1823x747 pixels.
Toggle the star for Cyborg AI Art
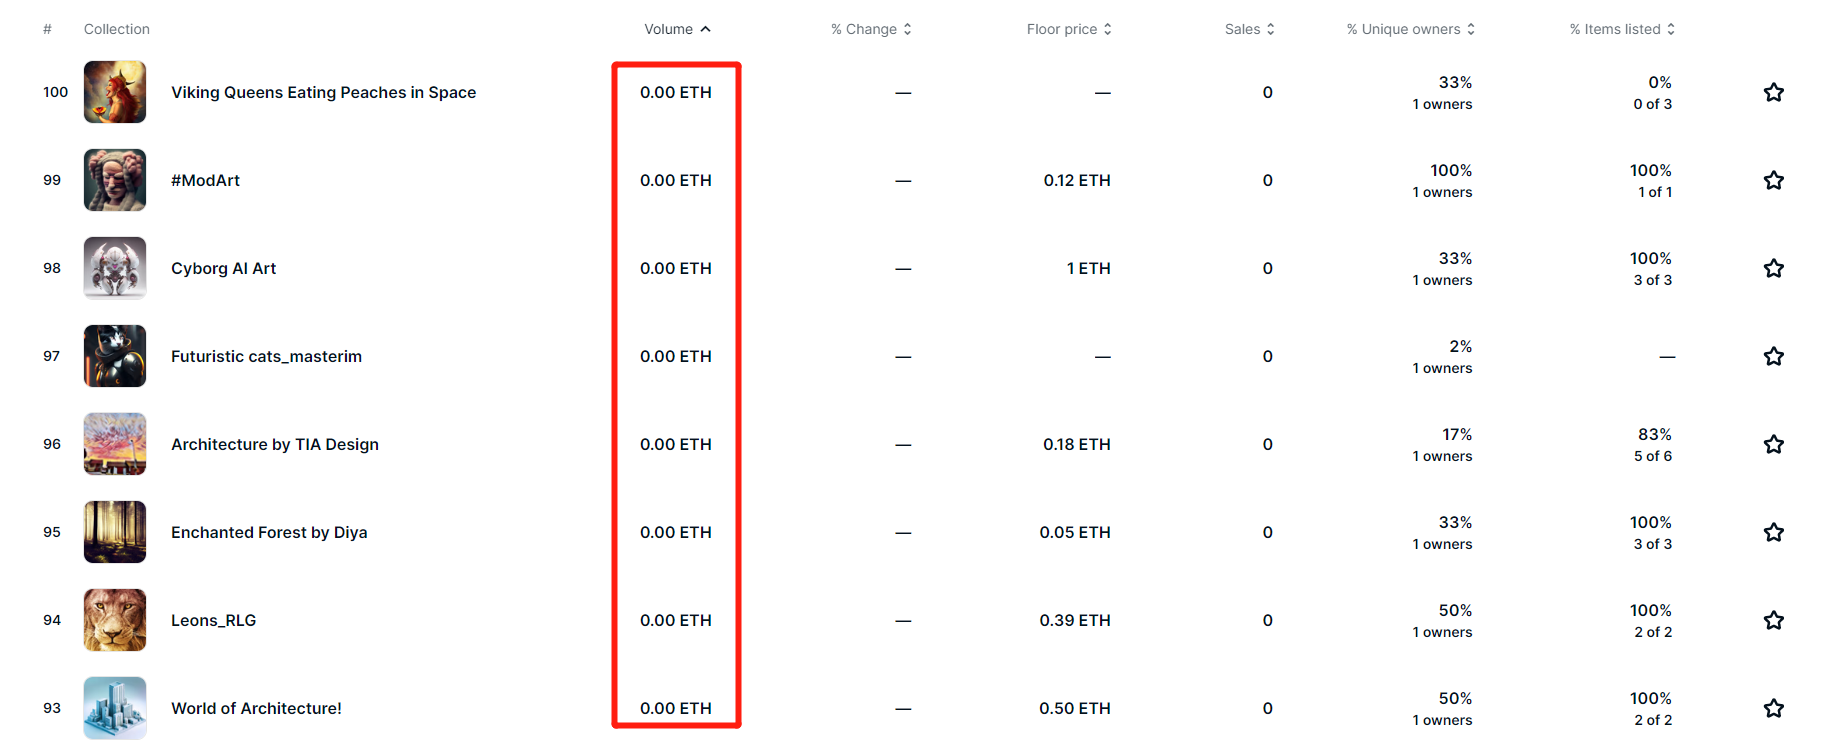1773,269
